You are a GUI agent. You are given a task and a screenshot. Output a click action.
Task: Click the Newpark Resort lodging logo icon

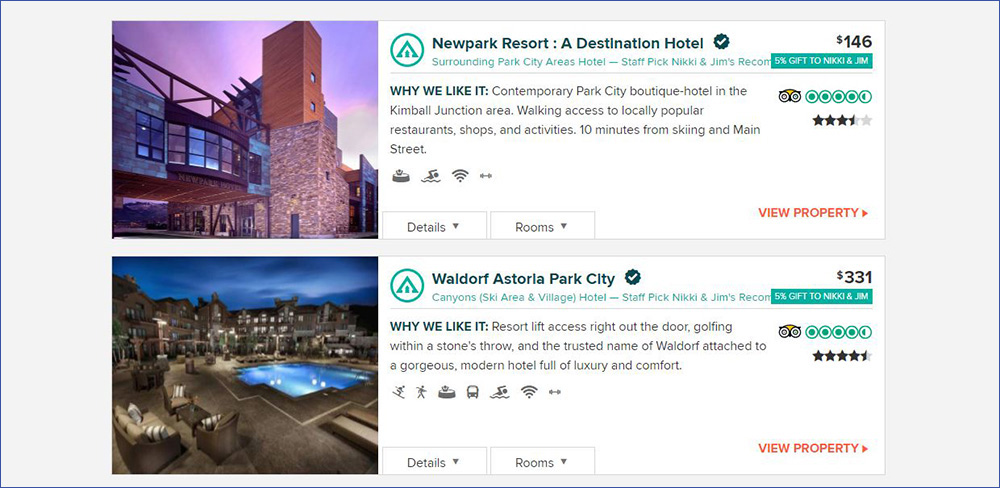407,50
